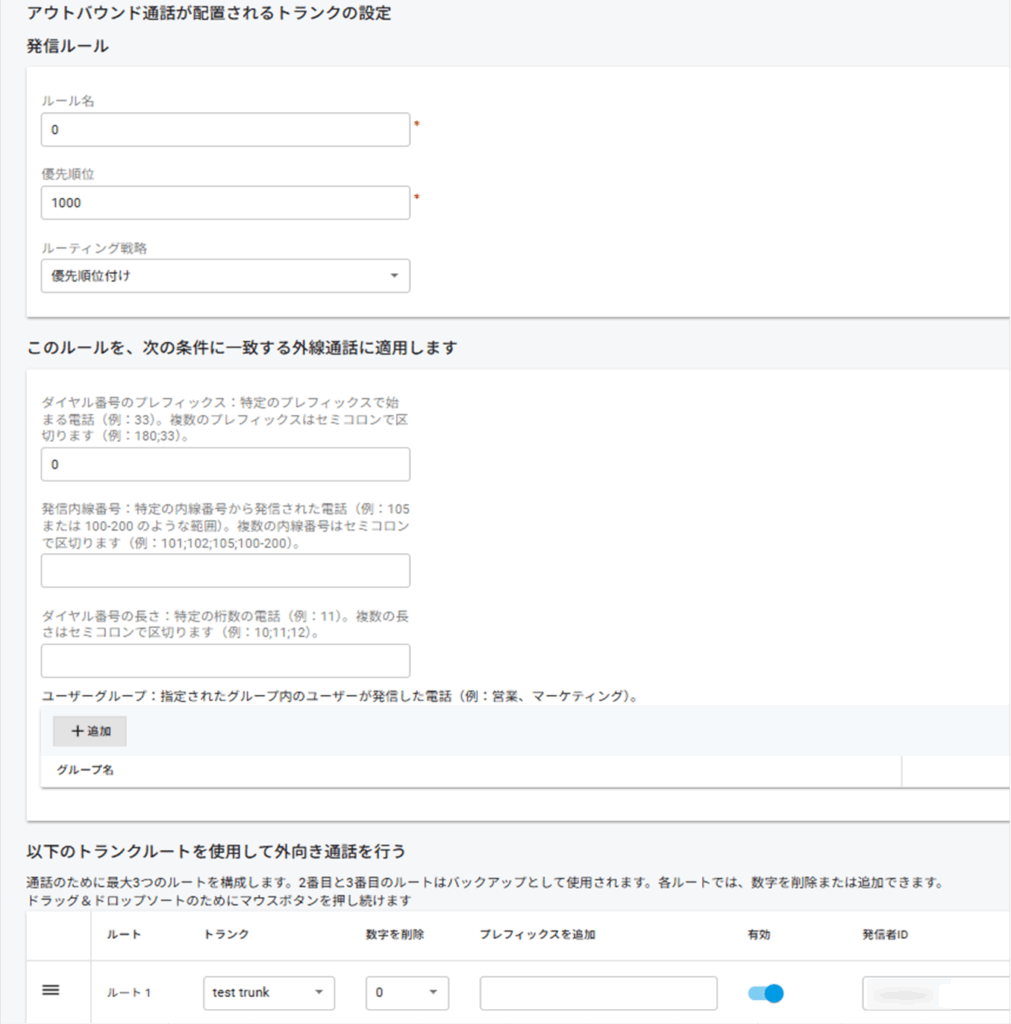Open the ルーティング戦略 dropdown

(225, 276)
